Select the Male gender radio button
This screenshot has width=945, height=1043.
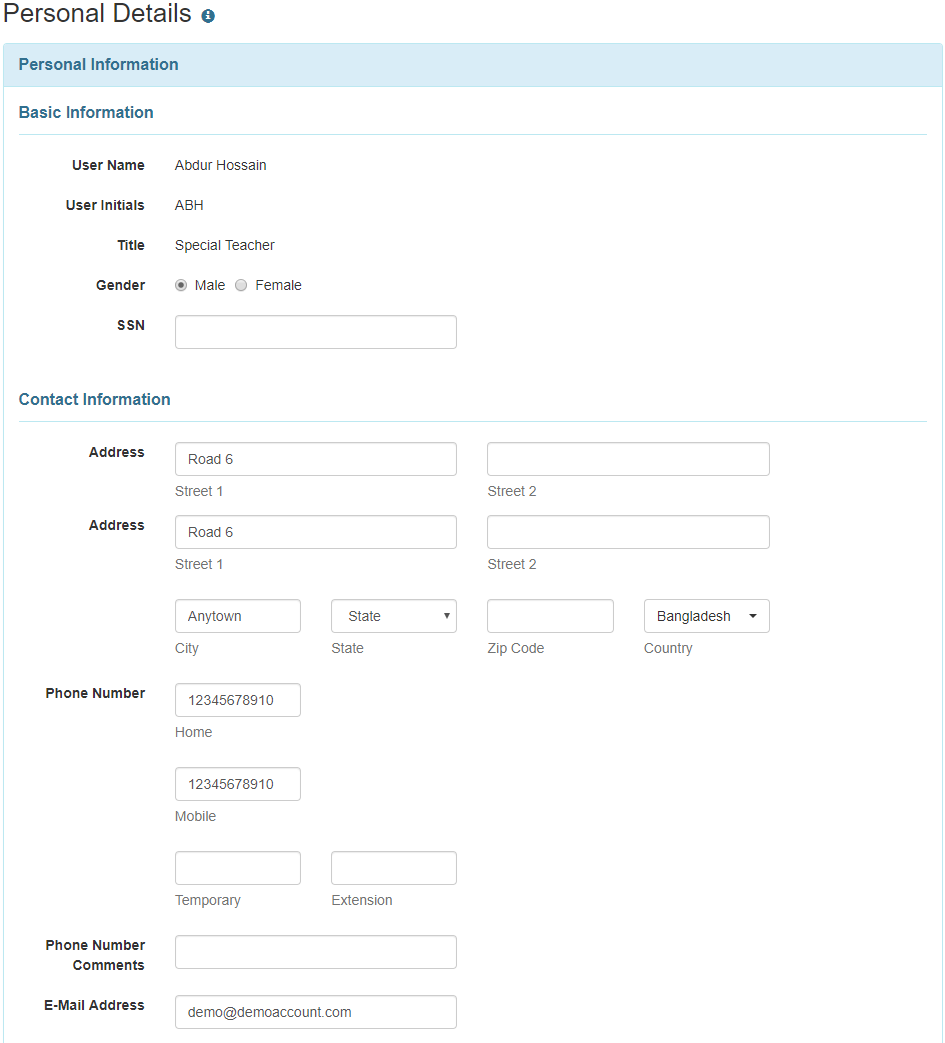(181, 285)
